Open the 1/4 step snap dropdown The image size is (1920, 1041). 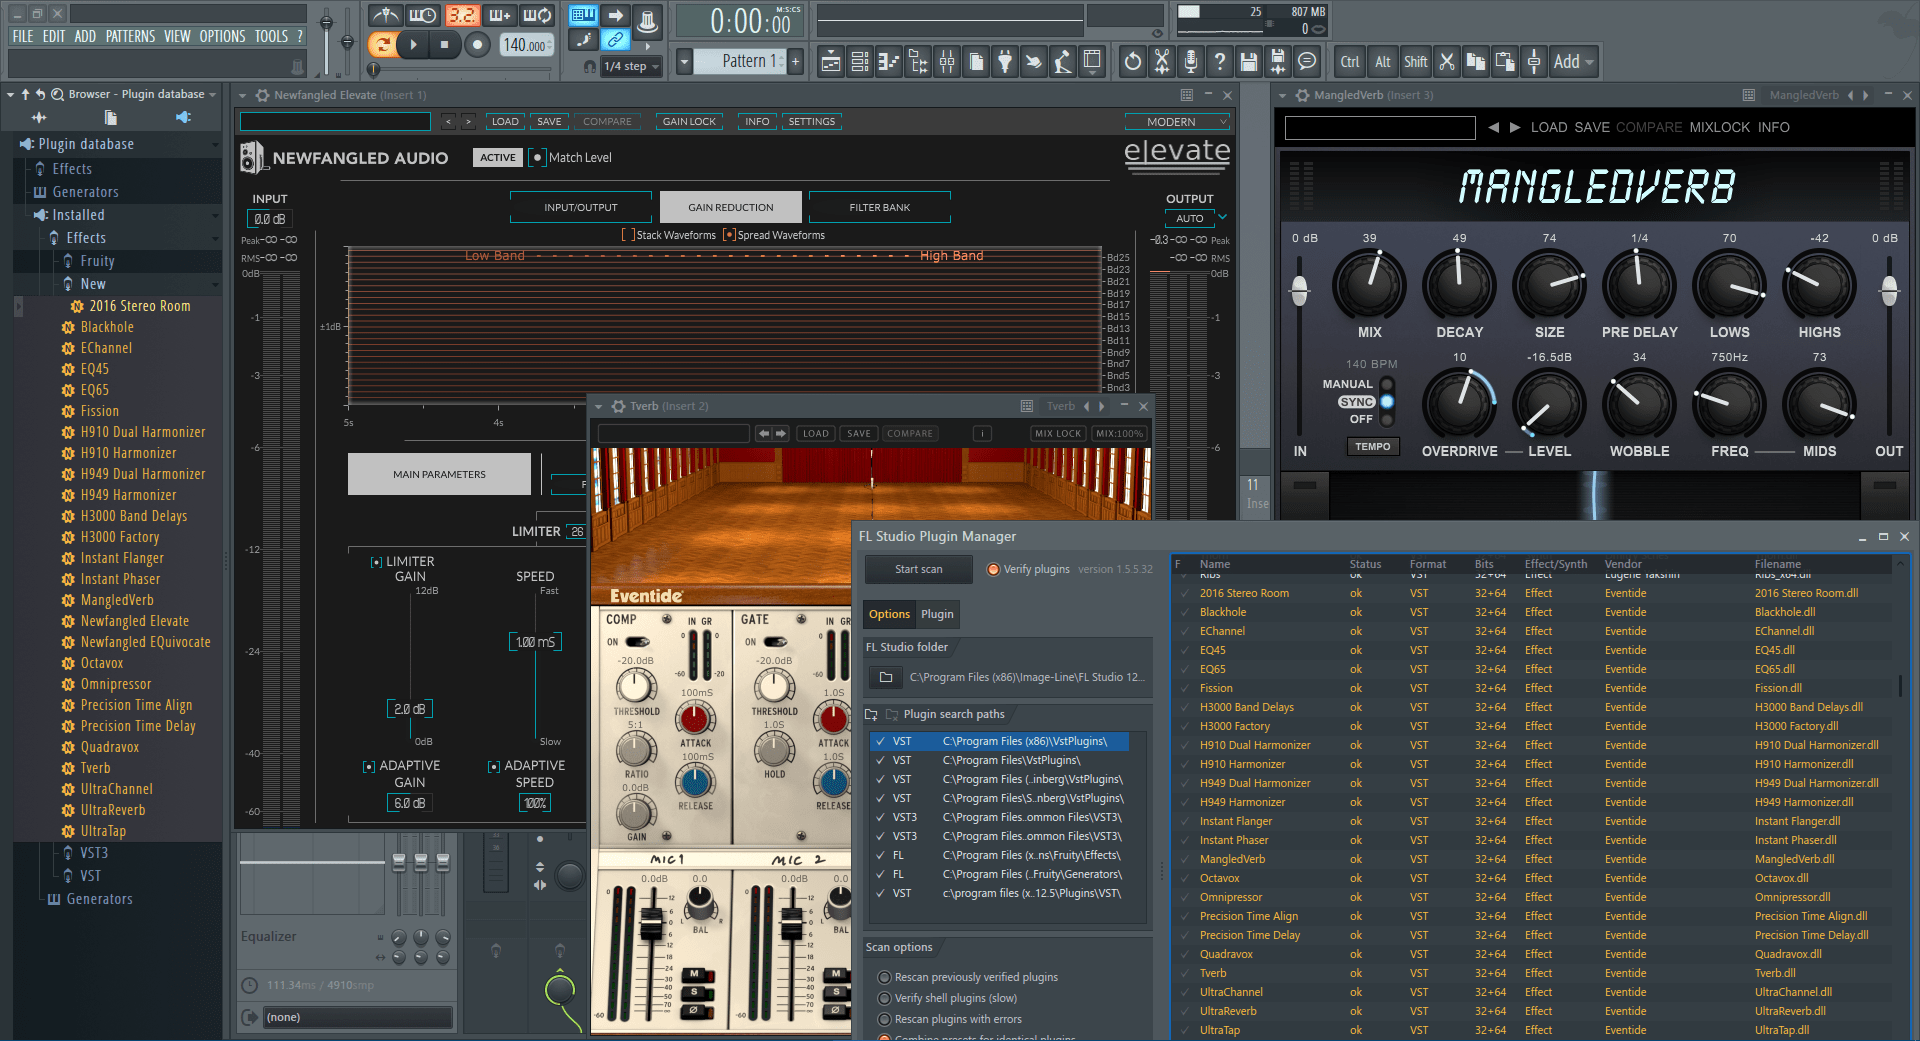[x=632, y=66]
